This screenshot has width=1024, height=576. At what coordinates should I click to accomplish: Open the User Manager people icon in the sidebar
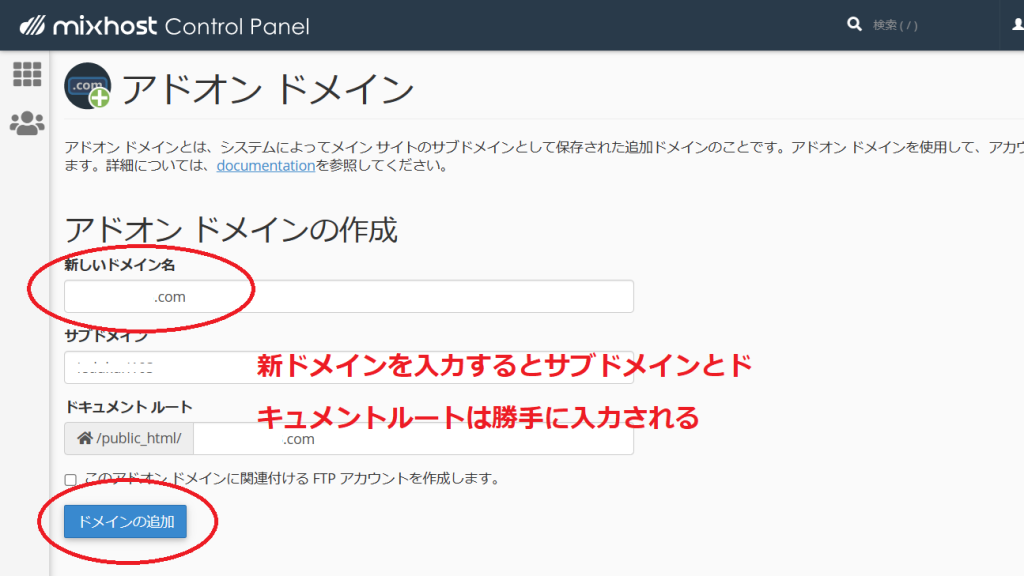(x=27, y=123)
